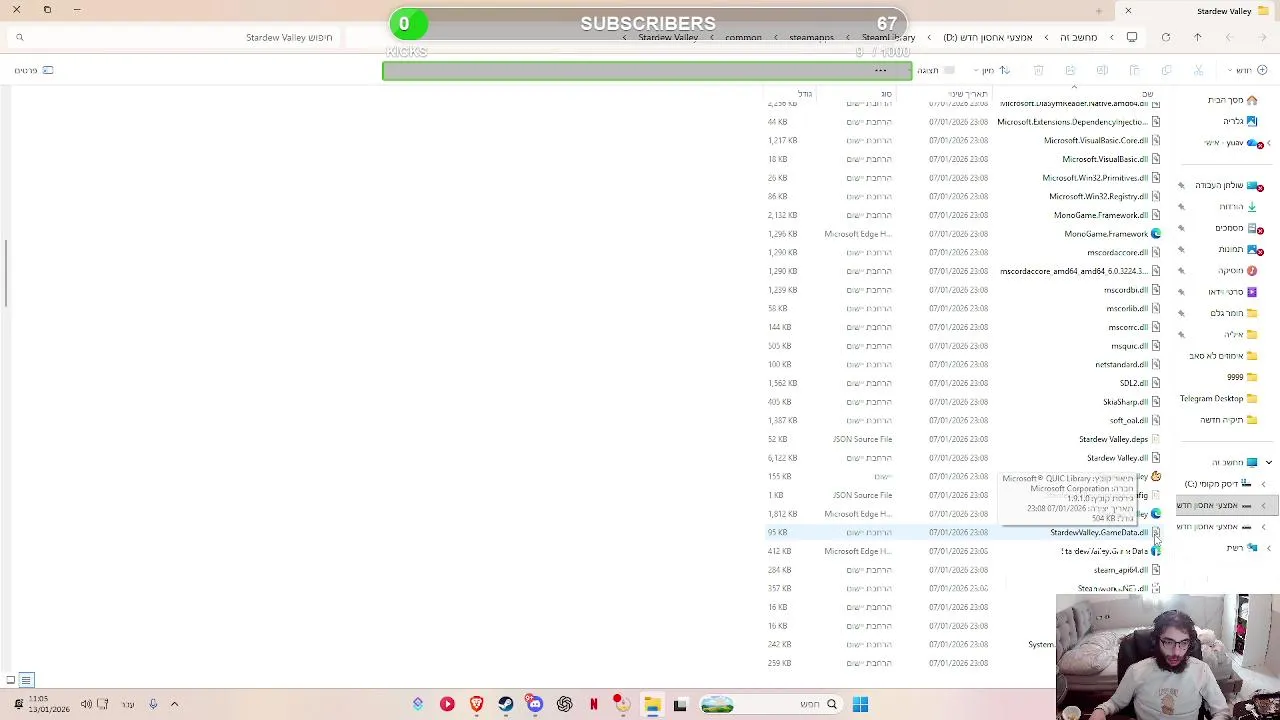Sort by the Type (סוג) column header

click(886, 94)
